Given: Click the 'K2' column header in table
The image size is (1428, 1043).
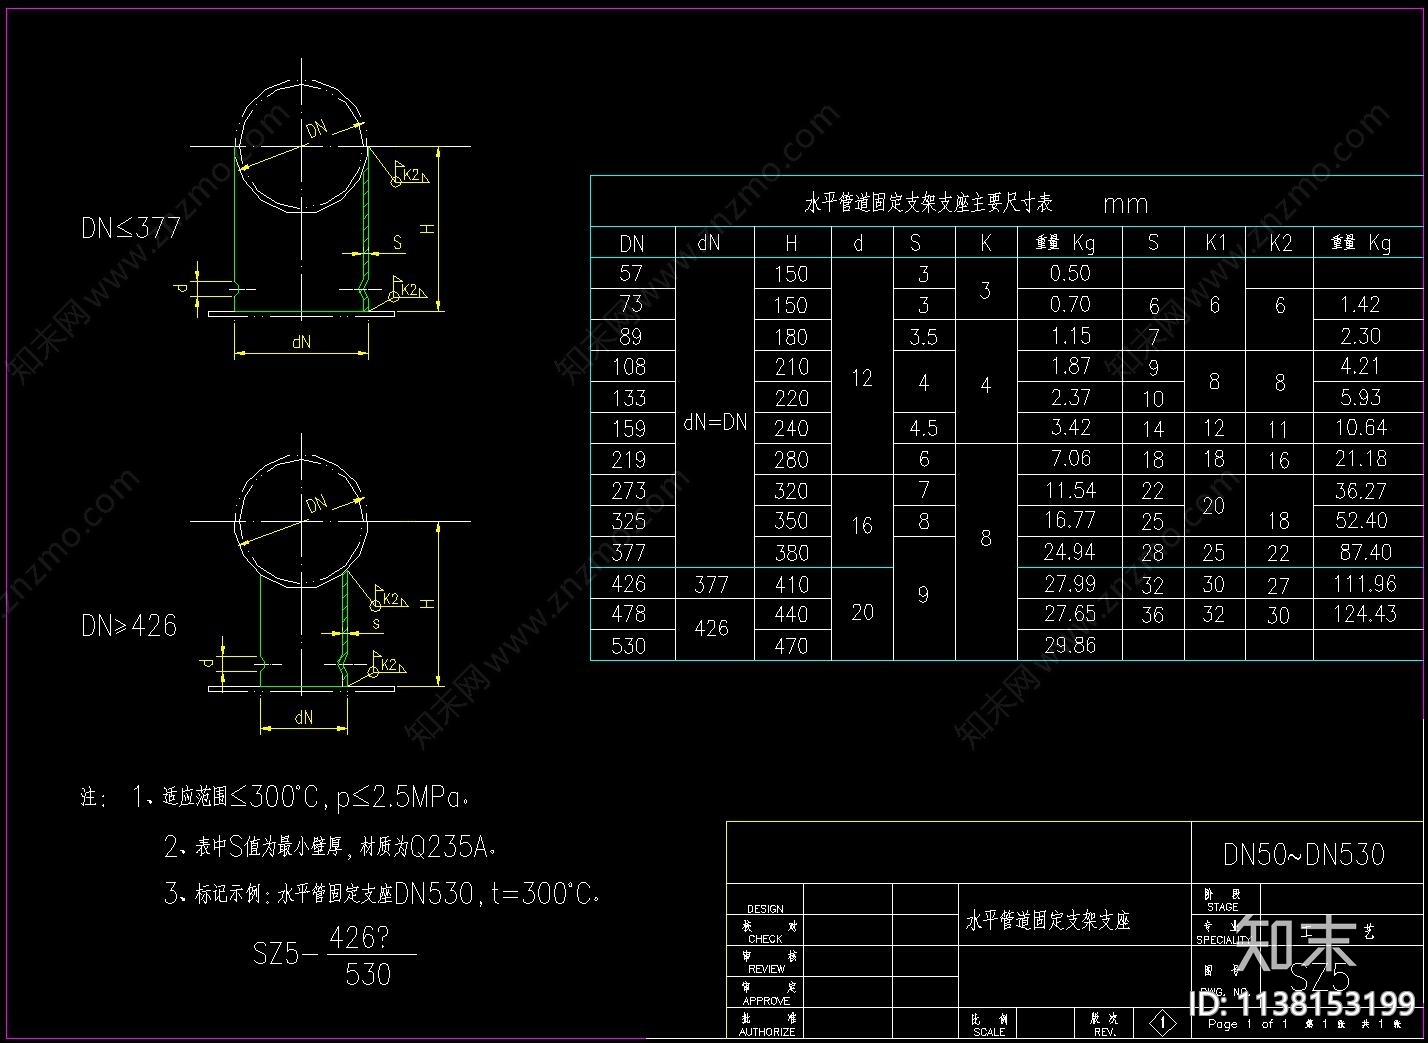Looking at the screenshot, I should point(1280,243).
